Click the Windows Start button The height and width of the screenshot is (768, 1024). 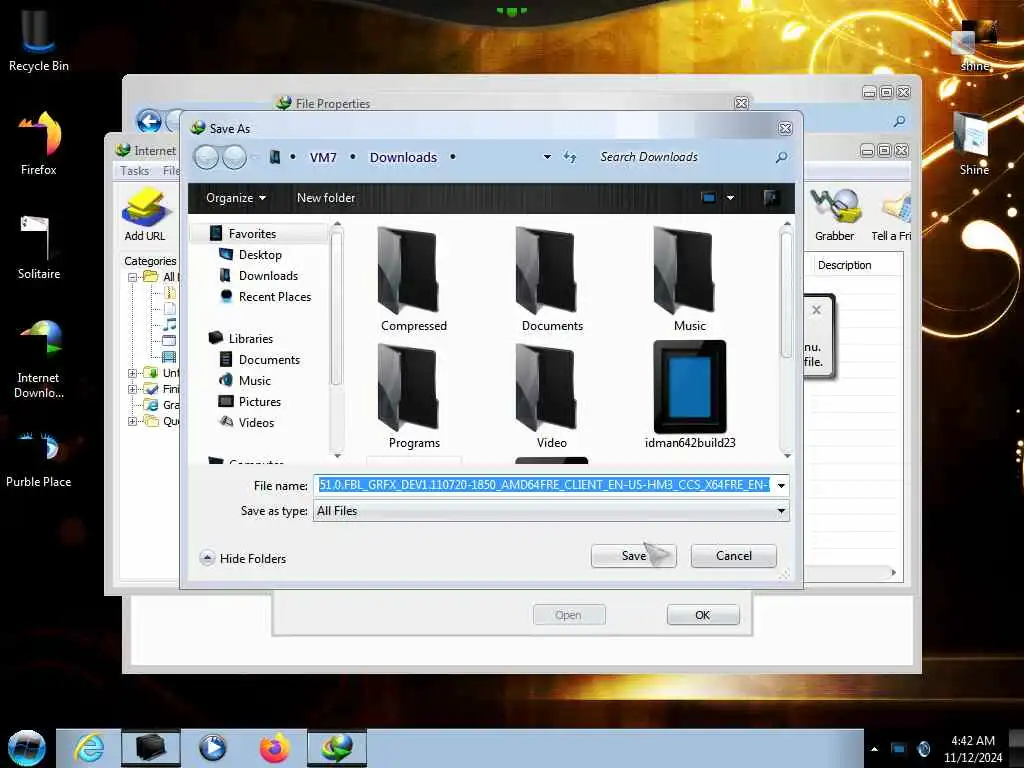pos(26,748)
